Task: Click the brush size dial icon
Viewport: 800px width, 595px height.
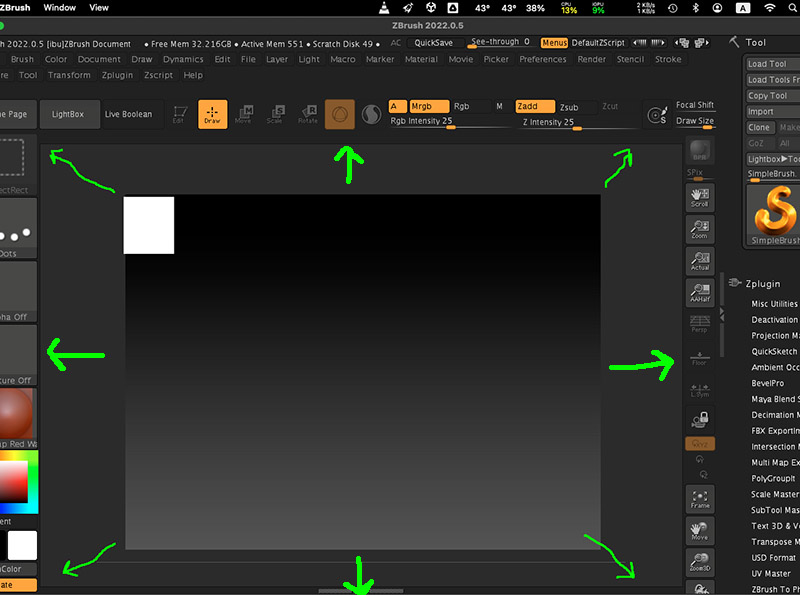Action: [657, 115]
